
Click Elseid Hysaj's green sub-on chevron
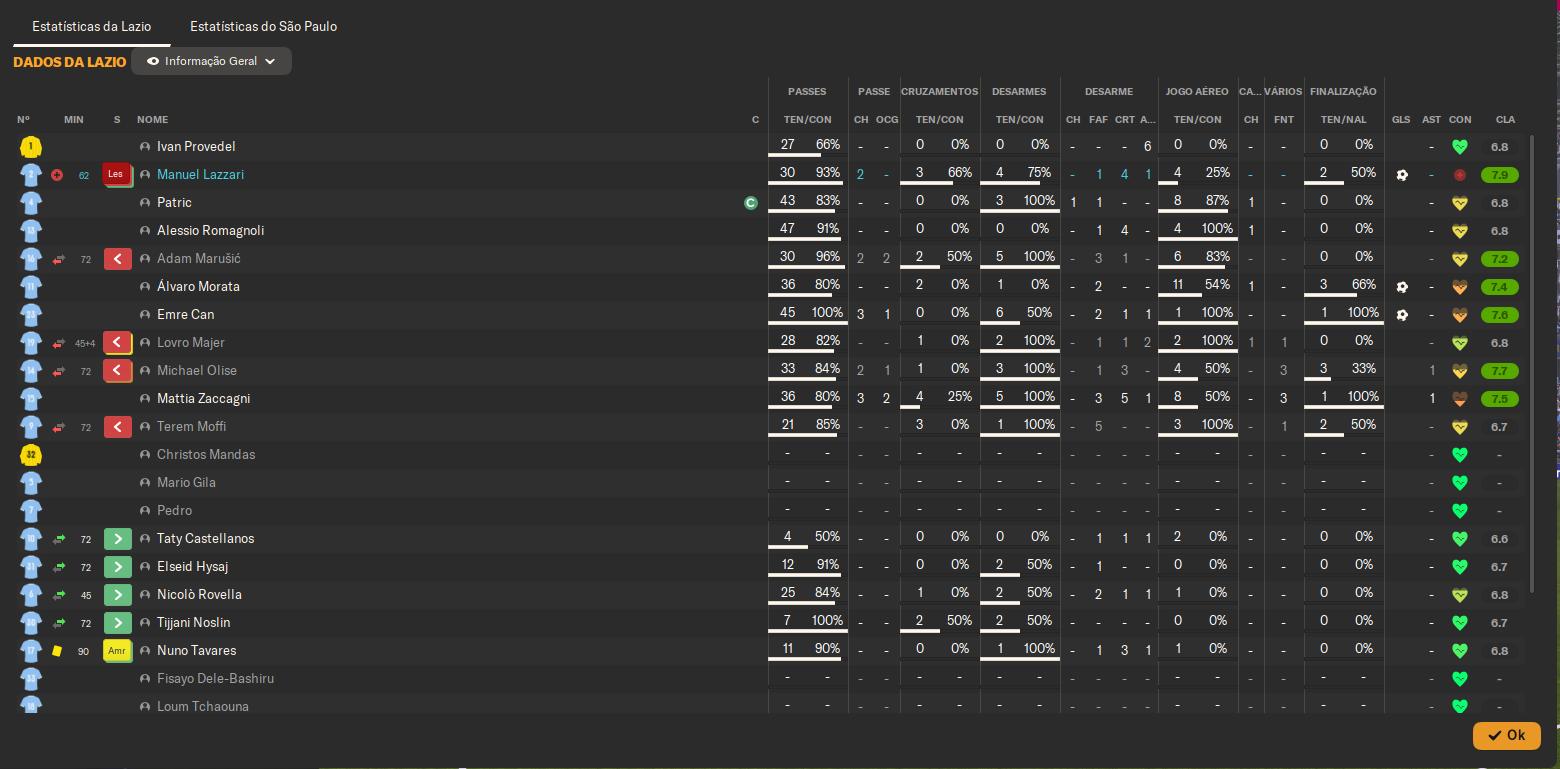coord(118,567)
